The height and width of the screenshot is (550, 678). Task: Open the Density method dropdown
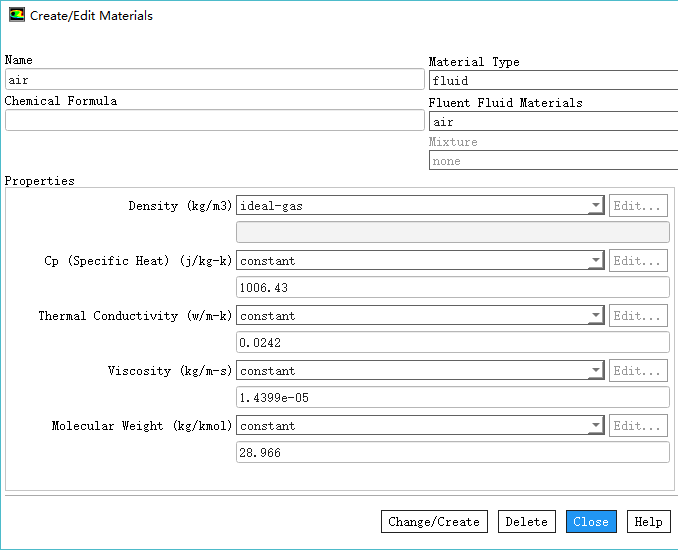(420, 206)
